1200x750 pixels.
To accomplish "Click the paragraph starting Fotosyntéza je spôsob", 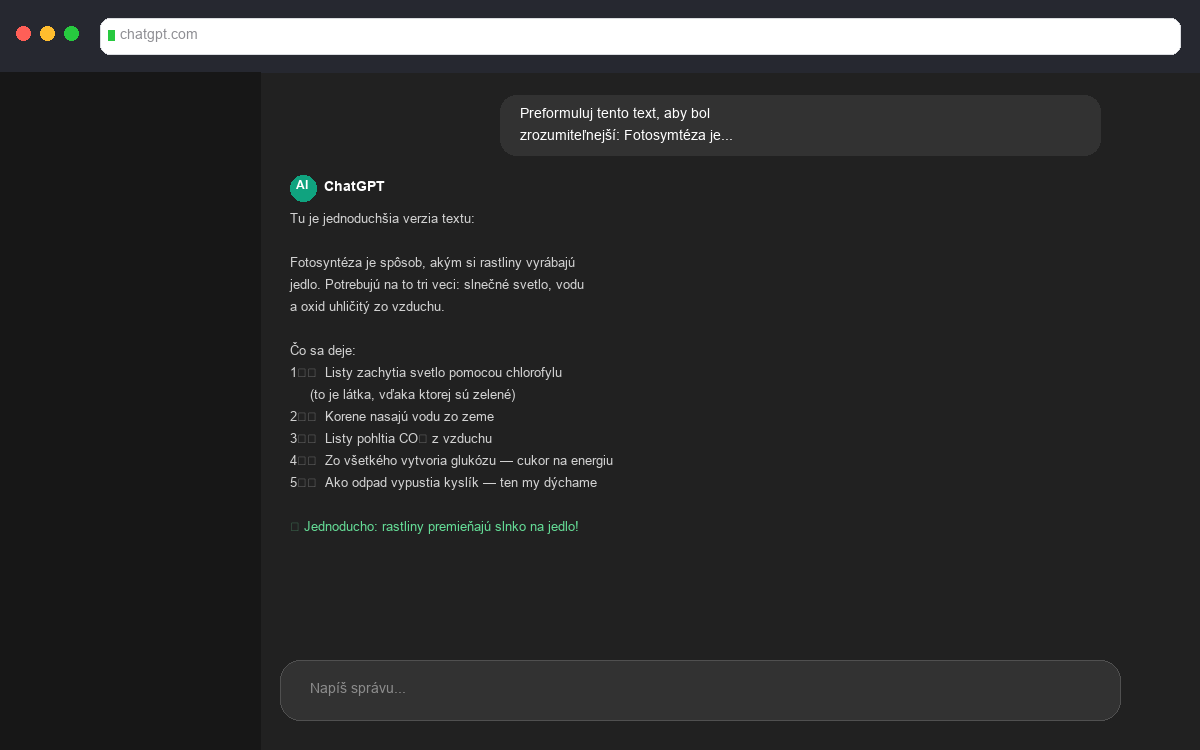I will [437, 284].
